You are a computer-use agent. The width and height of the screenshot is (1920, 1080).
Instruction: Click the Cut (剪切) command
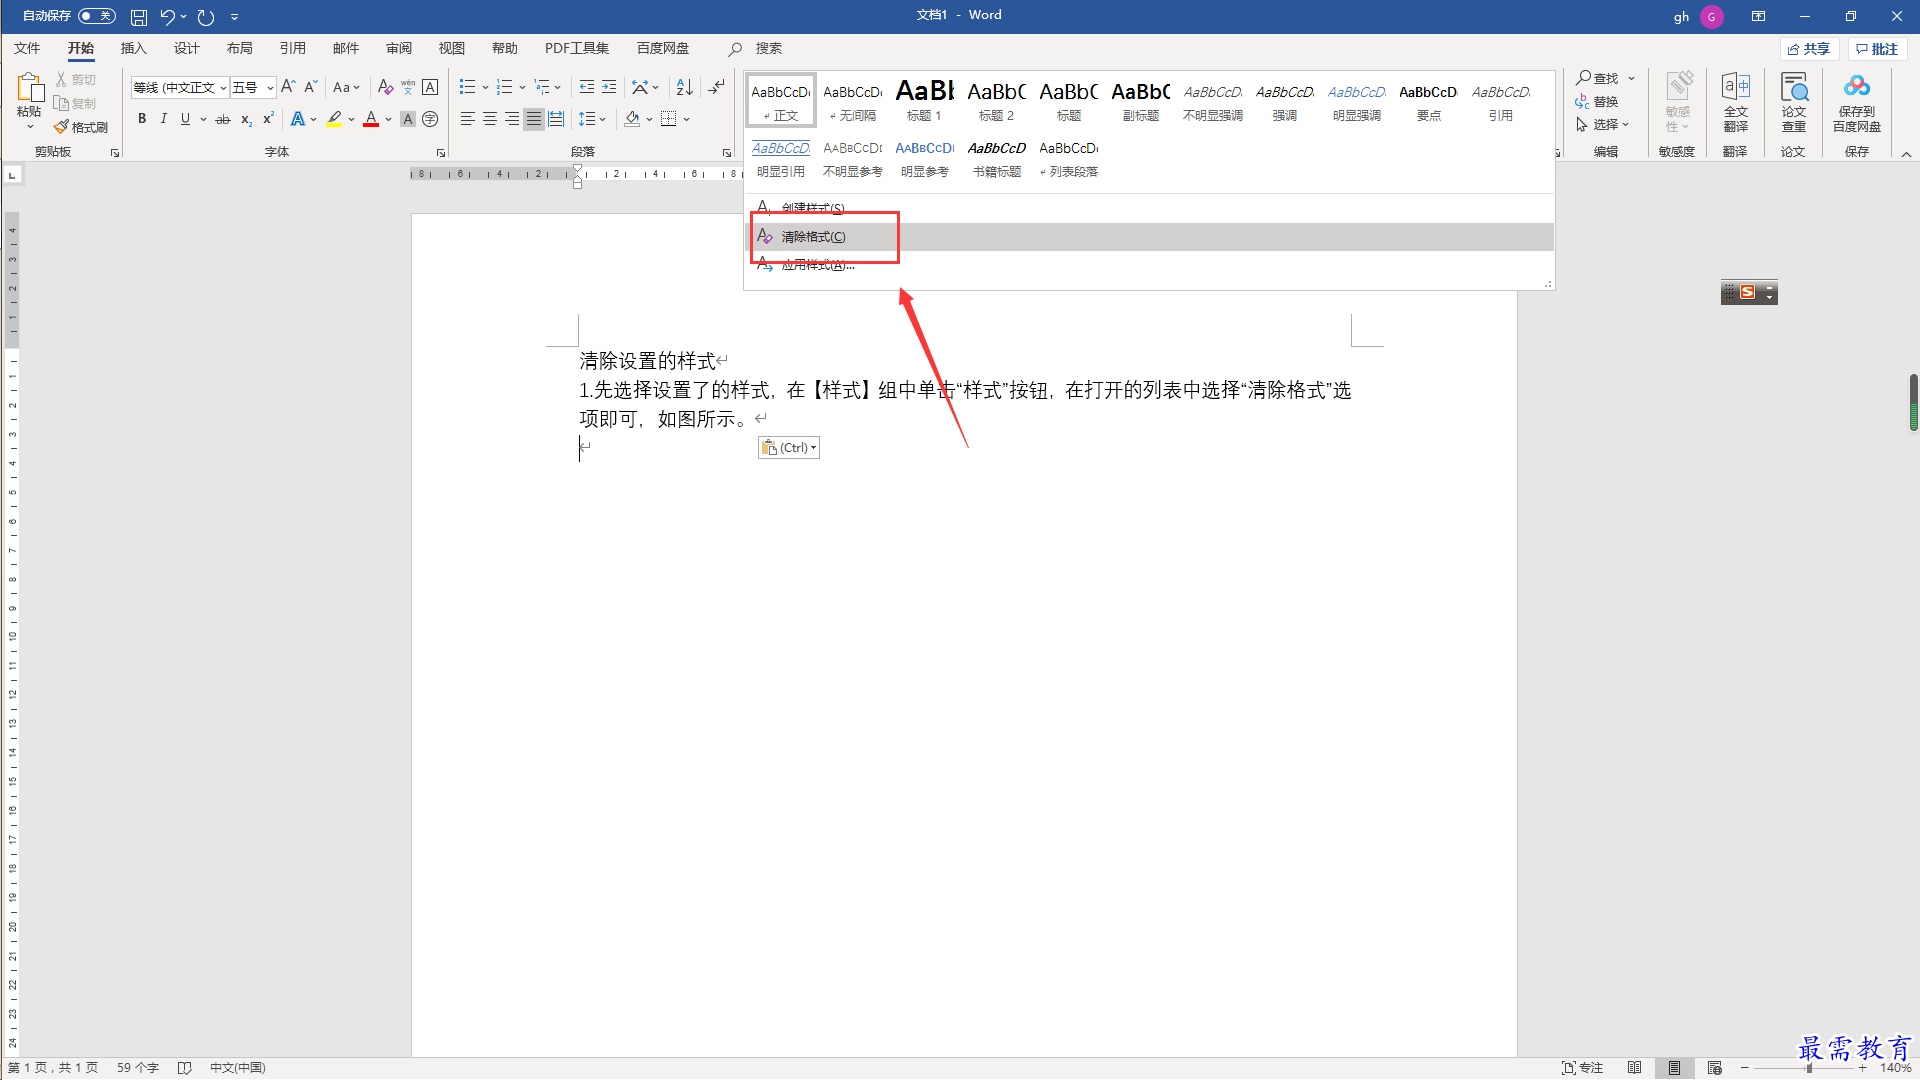click(76, 79)
